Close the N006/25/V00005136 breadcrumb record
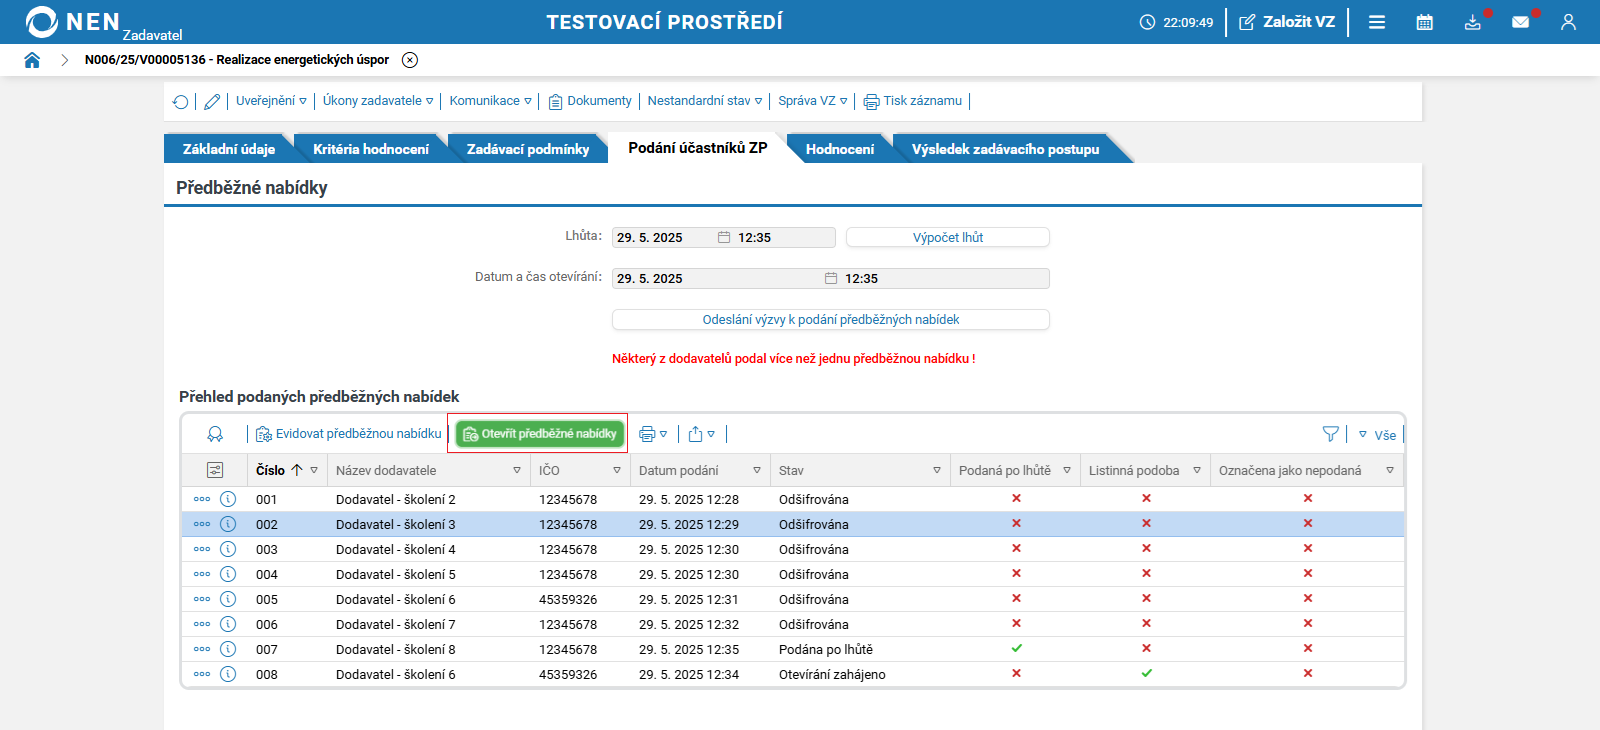This screenshot has width=1600, height=730. (x=410, y=60)
